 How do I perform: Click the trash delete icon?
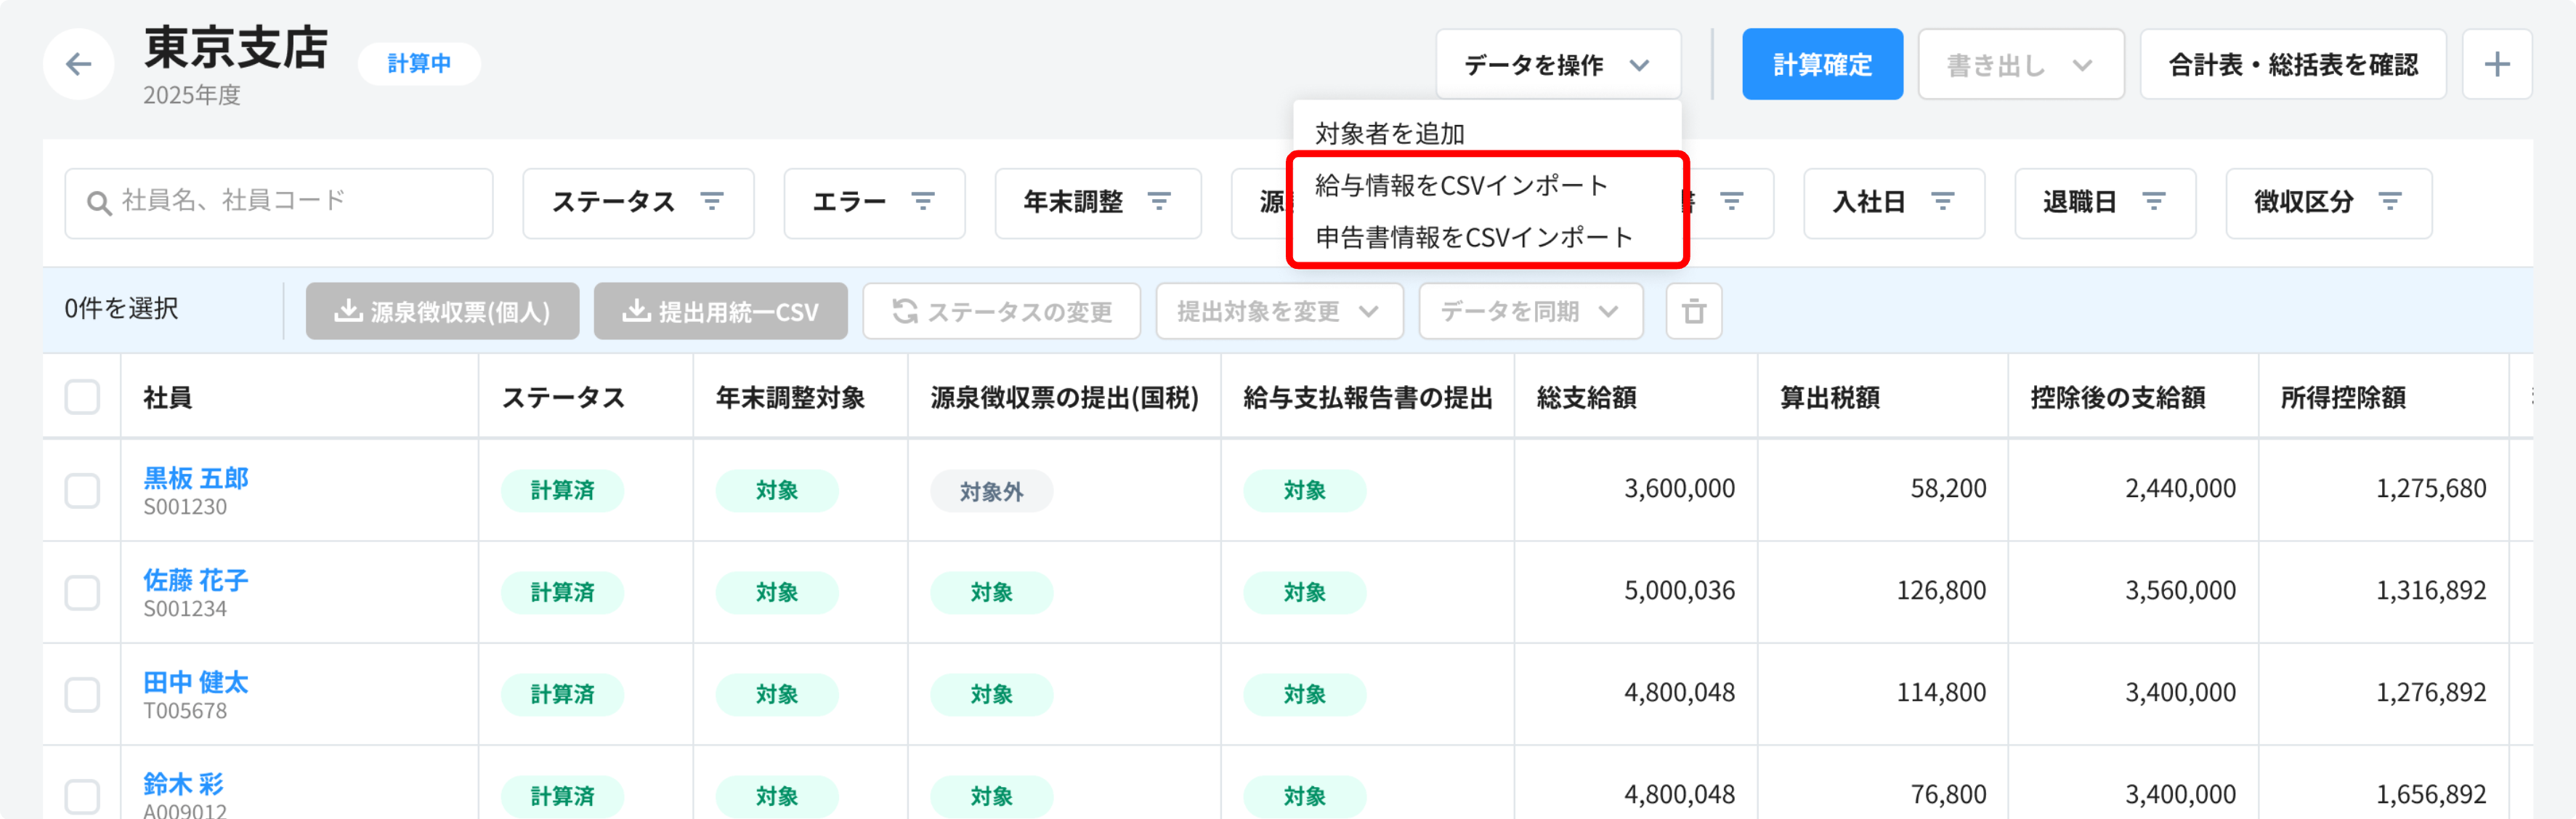click(x=1693, y=312)
